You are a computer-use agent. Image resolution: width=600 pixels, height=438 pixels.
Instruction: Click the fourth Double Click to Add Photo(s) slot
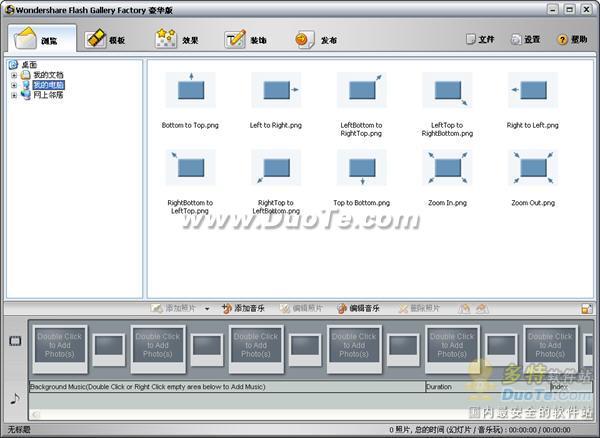(354, 349)
